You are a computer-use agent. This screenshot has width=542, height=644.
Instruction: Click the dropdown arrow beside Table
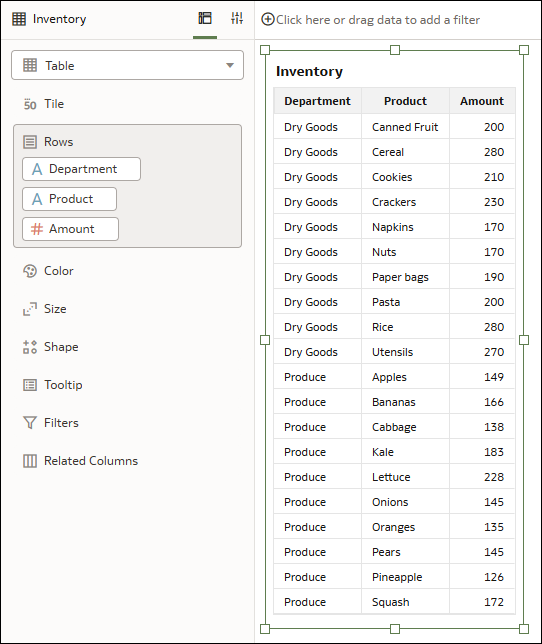[230, 65]
